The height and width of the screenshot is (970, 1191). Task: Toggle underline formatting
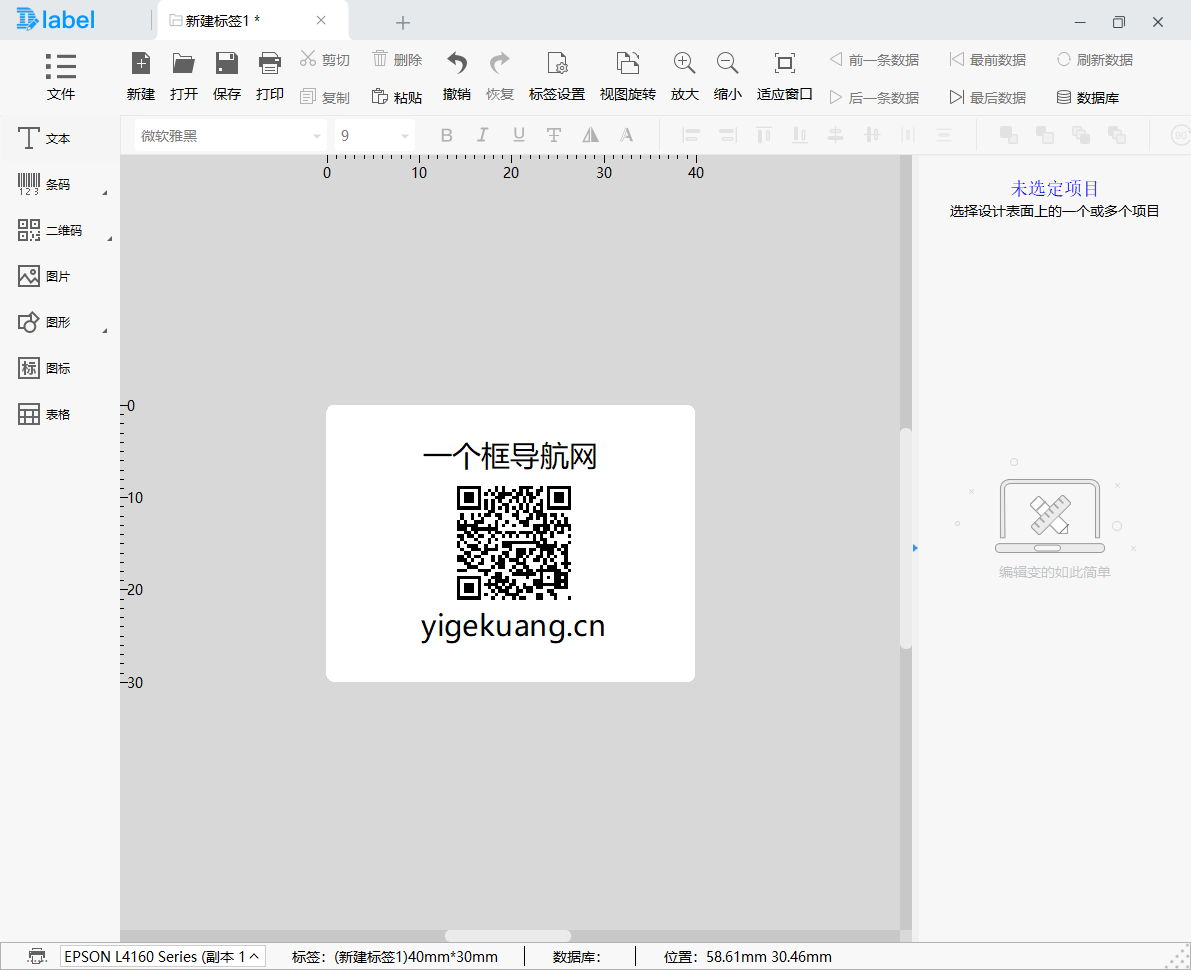click(x=519, y=135)
